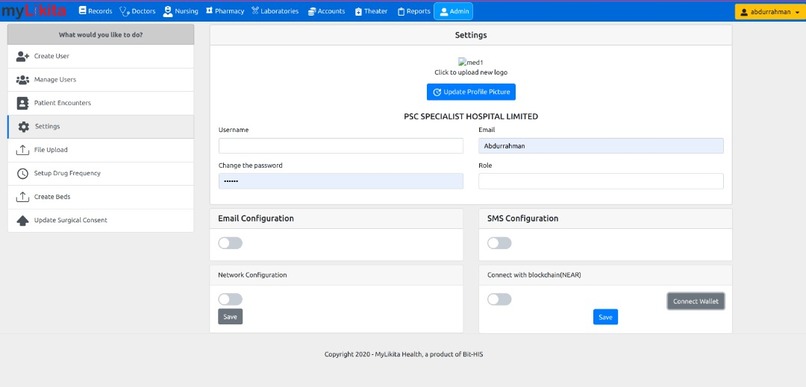Open the Records menu

point(95,11)
